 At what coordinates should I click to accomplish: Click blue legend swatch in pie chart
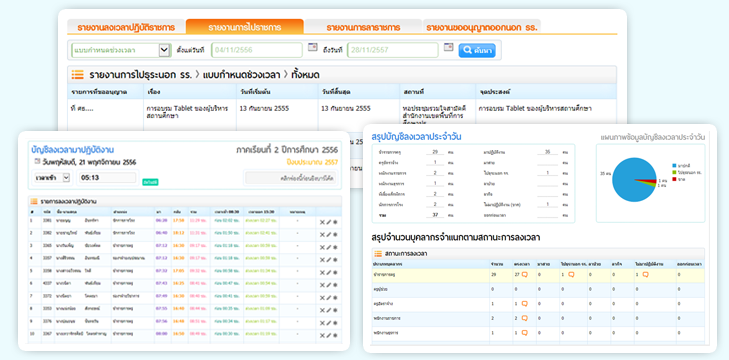[x=674, y=166]
